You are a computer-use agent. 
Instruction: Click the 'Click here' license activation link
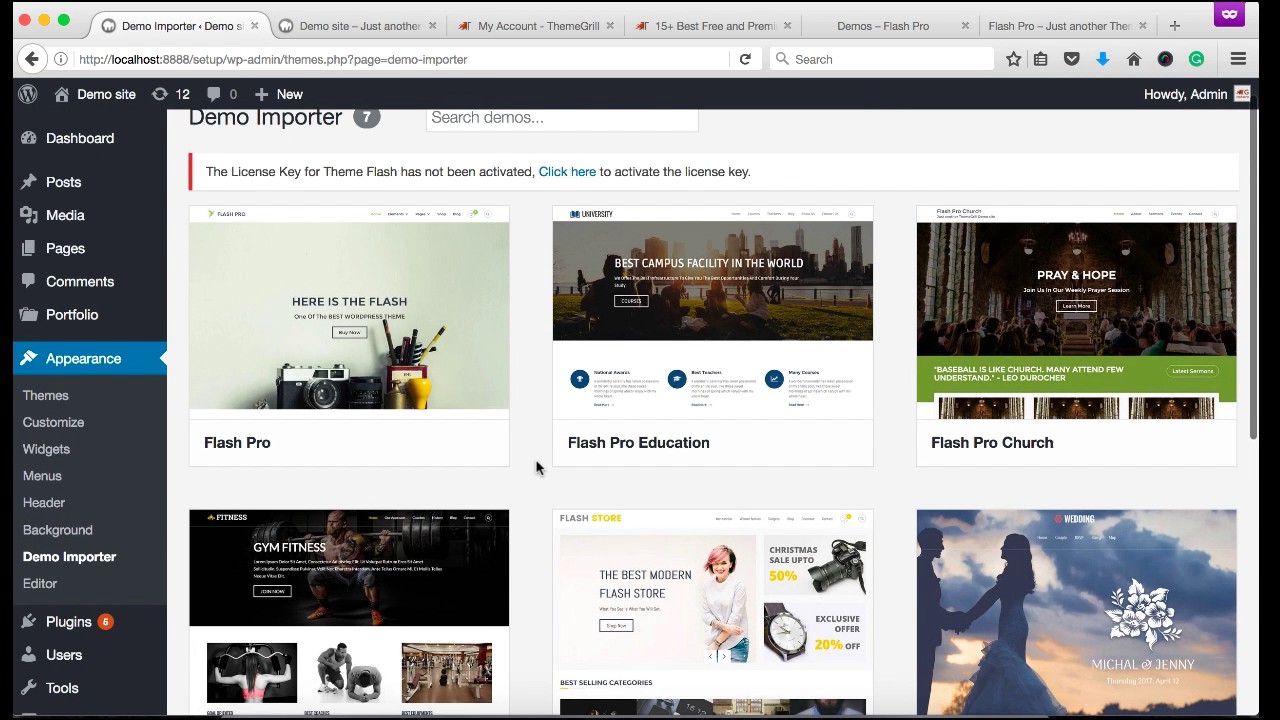point(567,172)
